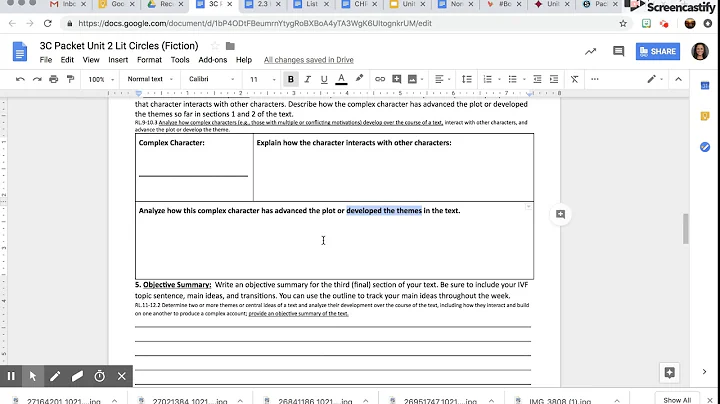720x404 pixels.
Task: Open the Edit menu
Action: pos(67,60)
